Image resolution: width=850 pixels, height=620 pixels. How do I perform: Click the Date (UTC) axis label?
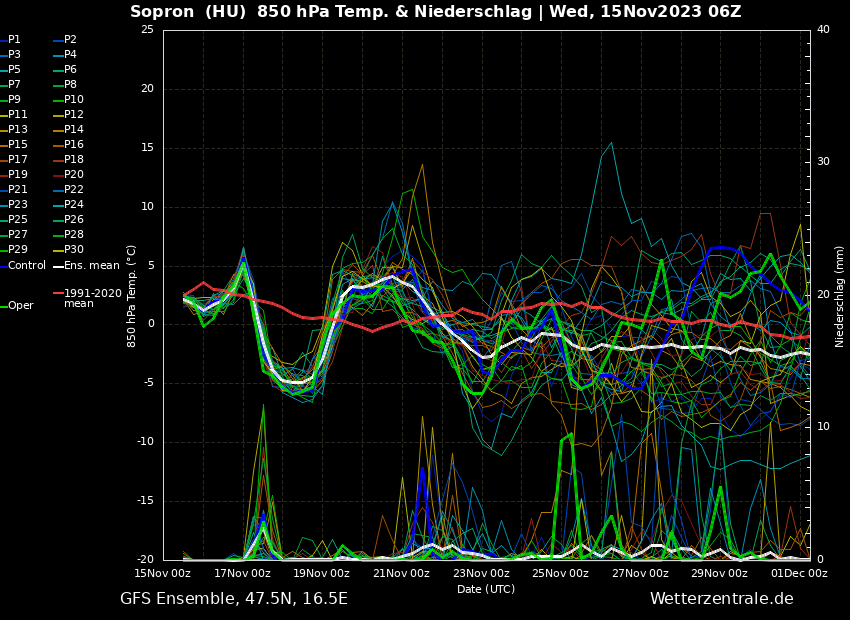click(x=486, y=589)
